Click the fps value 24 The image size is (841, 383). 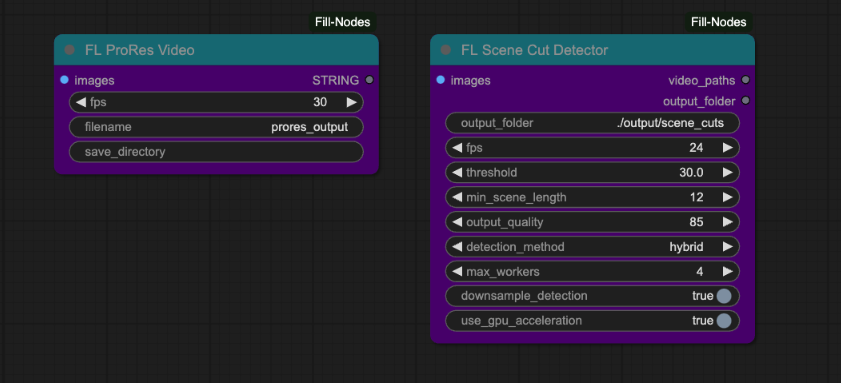tap(696, 148)
